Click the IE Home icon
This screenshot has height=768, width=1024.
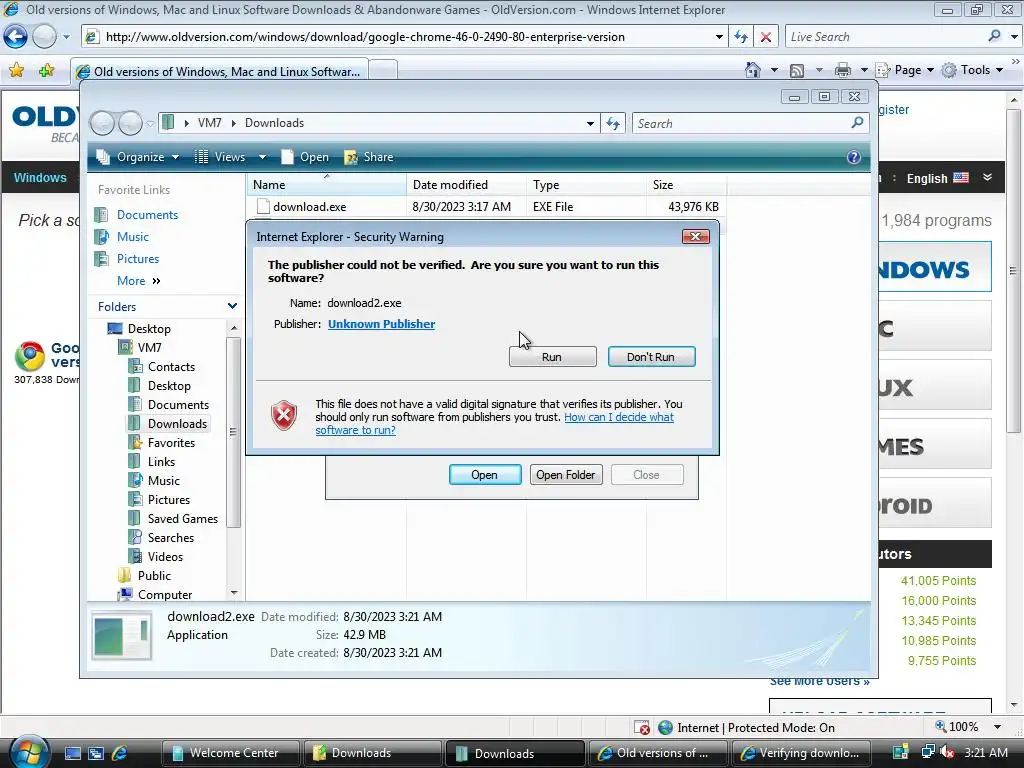(753, 69)
